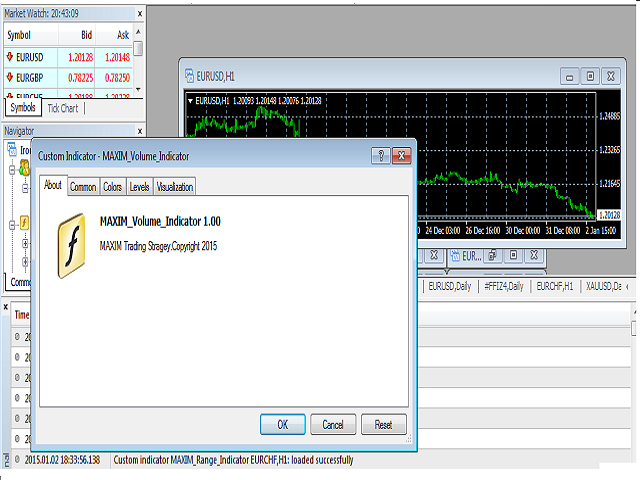Click the EURUSD red arrow icon
This screenshot has height=480, width=640.
[x=10, y=57]
